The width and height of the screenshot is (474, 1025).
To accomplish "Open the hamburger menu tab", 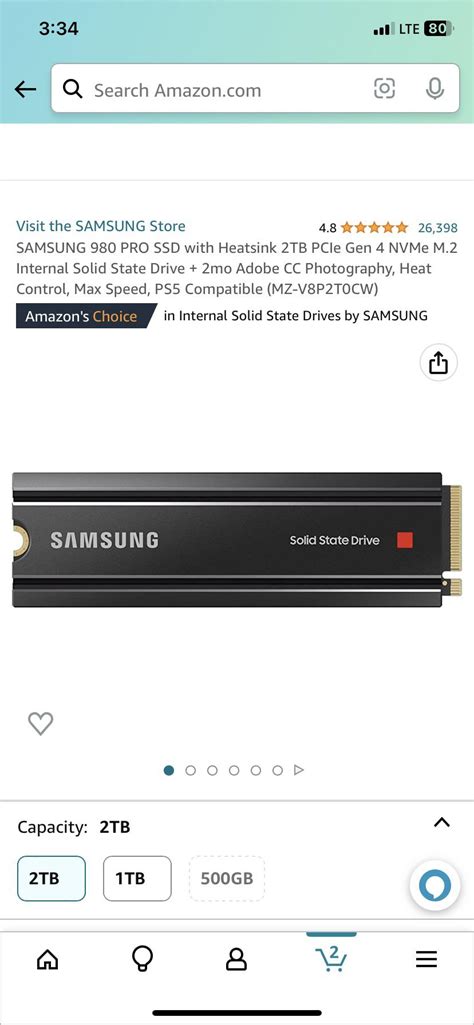I will (x=426, y=959).
